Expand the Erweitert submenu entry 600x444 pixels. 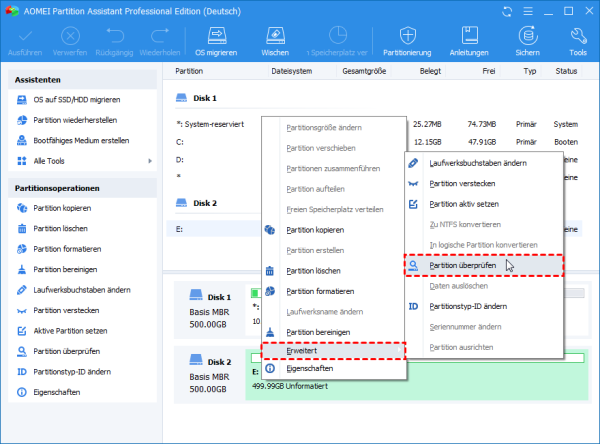tap(333, 351)
